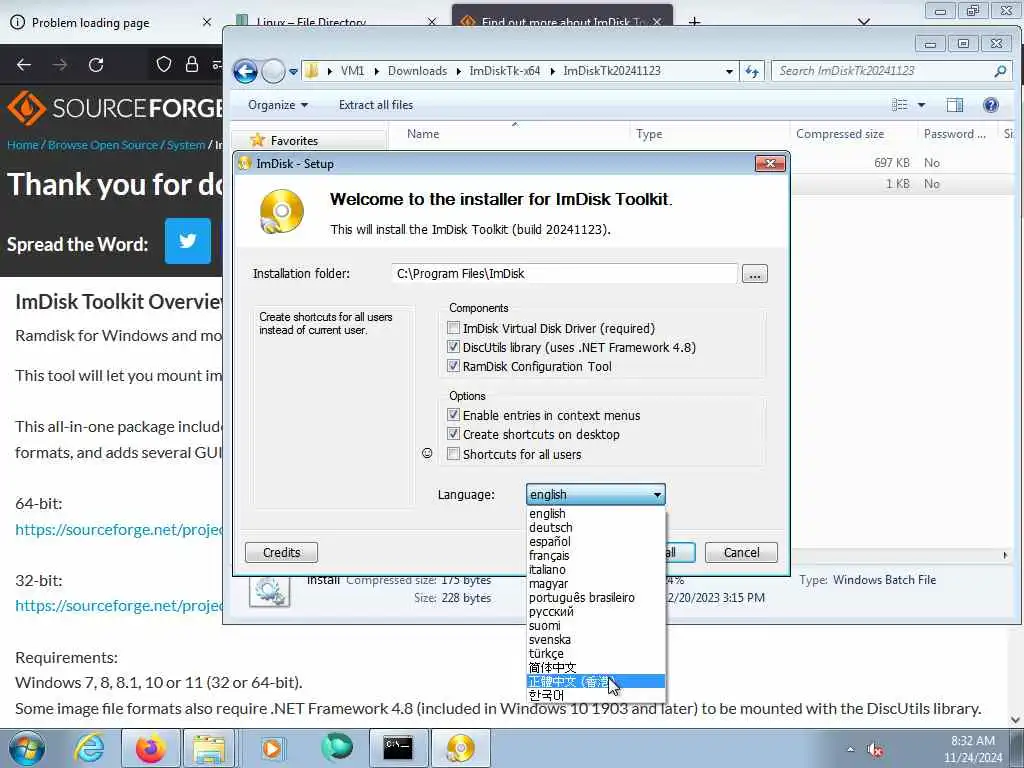Cancel the ImDisk setup
Viewport: 1024px width, 768px height.
pyautogui.click(x=741, y=552)
